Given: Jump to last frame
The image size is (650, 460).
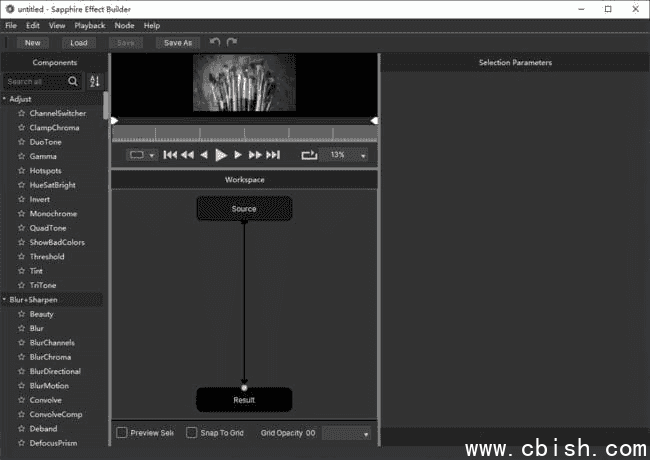Looking at the screenshot, I should pyautogui.click(x=273, y=155).
